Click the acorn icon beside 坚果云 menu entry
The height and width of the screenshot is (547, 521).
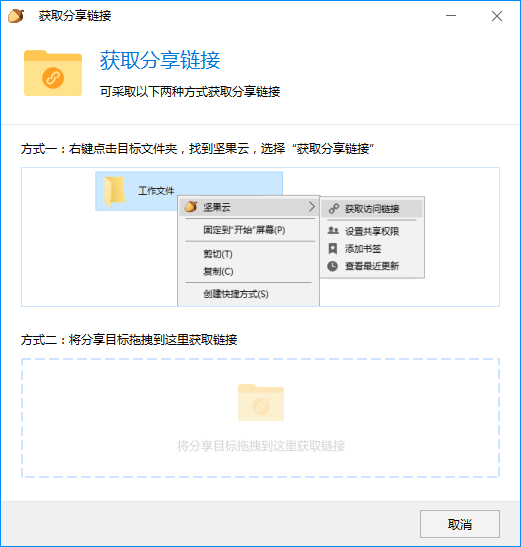191,207
